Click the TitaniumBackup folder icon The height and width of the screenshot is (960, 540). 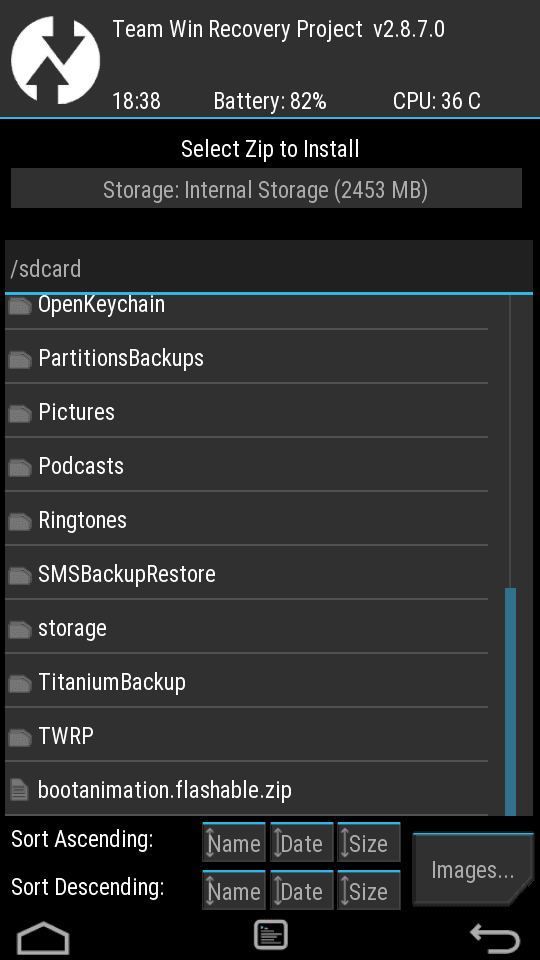point(20,684)
